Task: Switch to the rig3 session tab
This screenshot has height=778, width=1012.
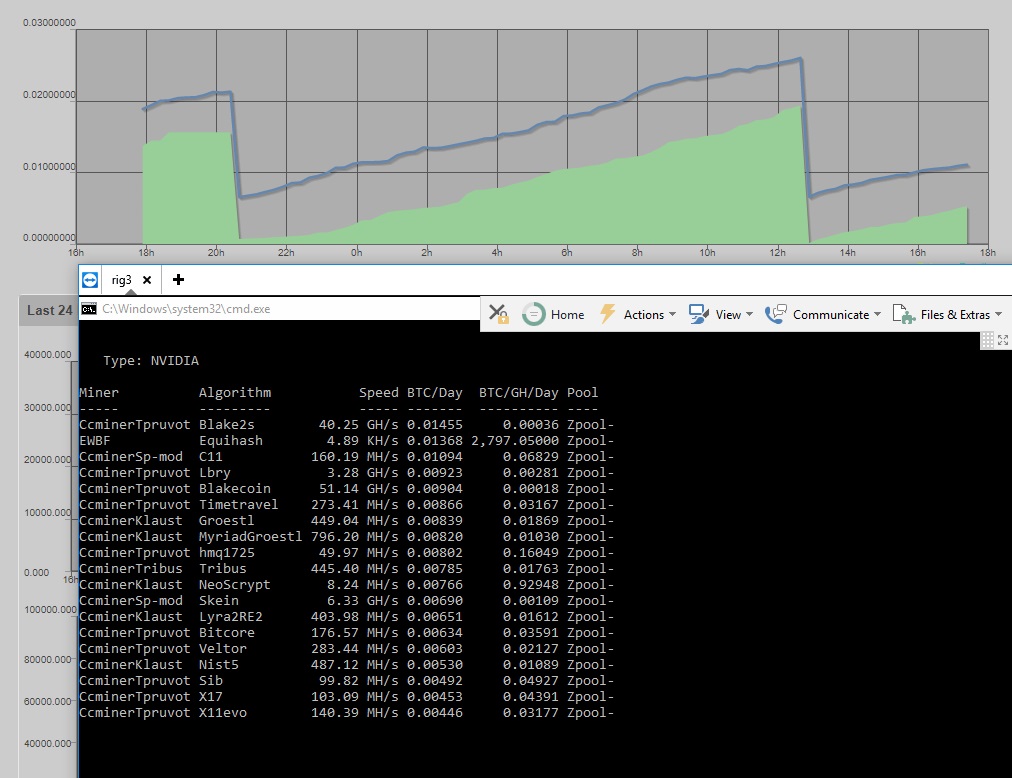Action: (121, 280)
